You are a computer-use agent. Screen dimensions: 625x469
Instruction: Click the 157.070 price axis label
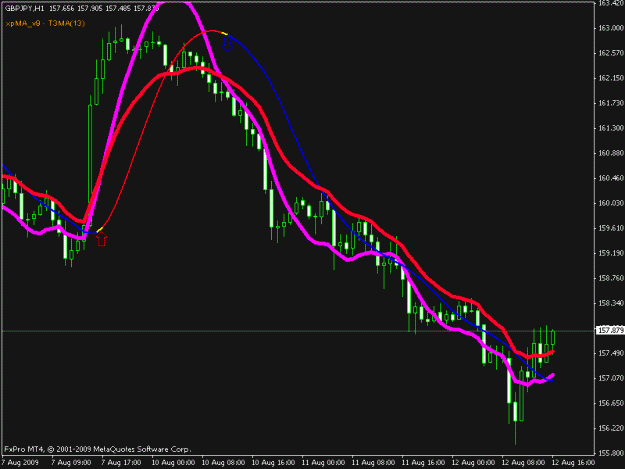click(x=611, y=378)
